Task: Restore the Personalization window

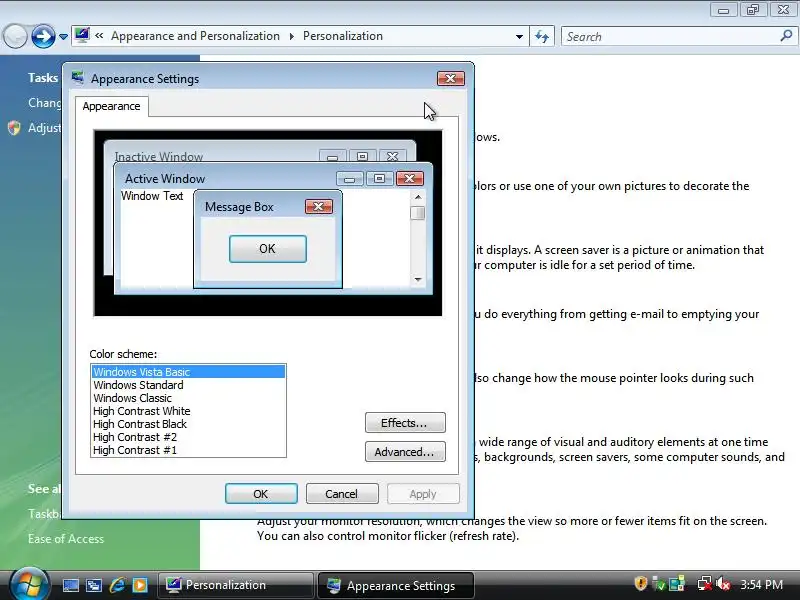Action: pos(753,9)
